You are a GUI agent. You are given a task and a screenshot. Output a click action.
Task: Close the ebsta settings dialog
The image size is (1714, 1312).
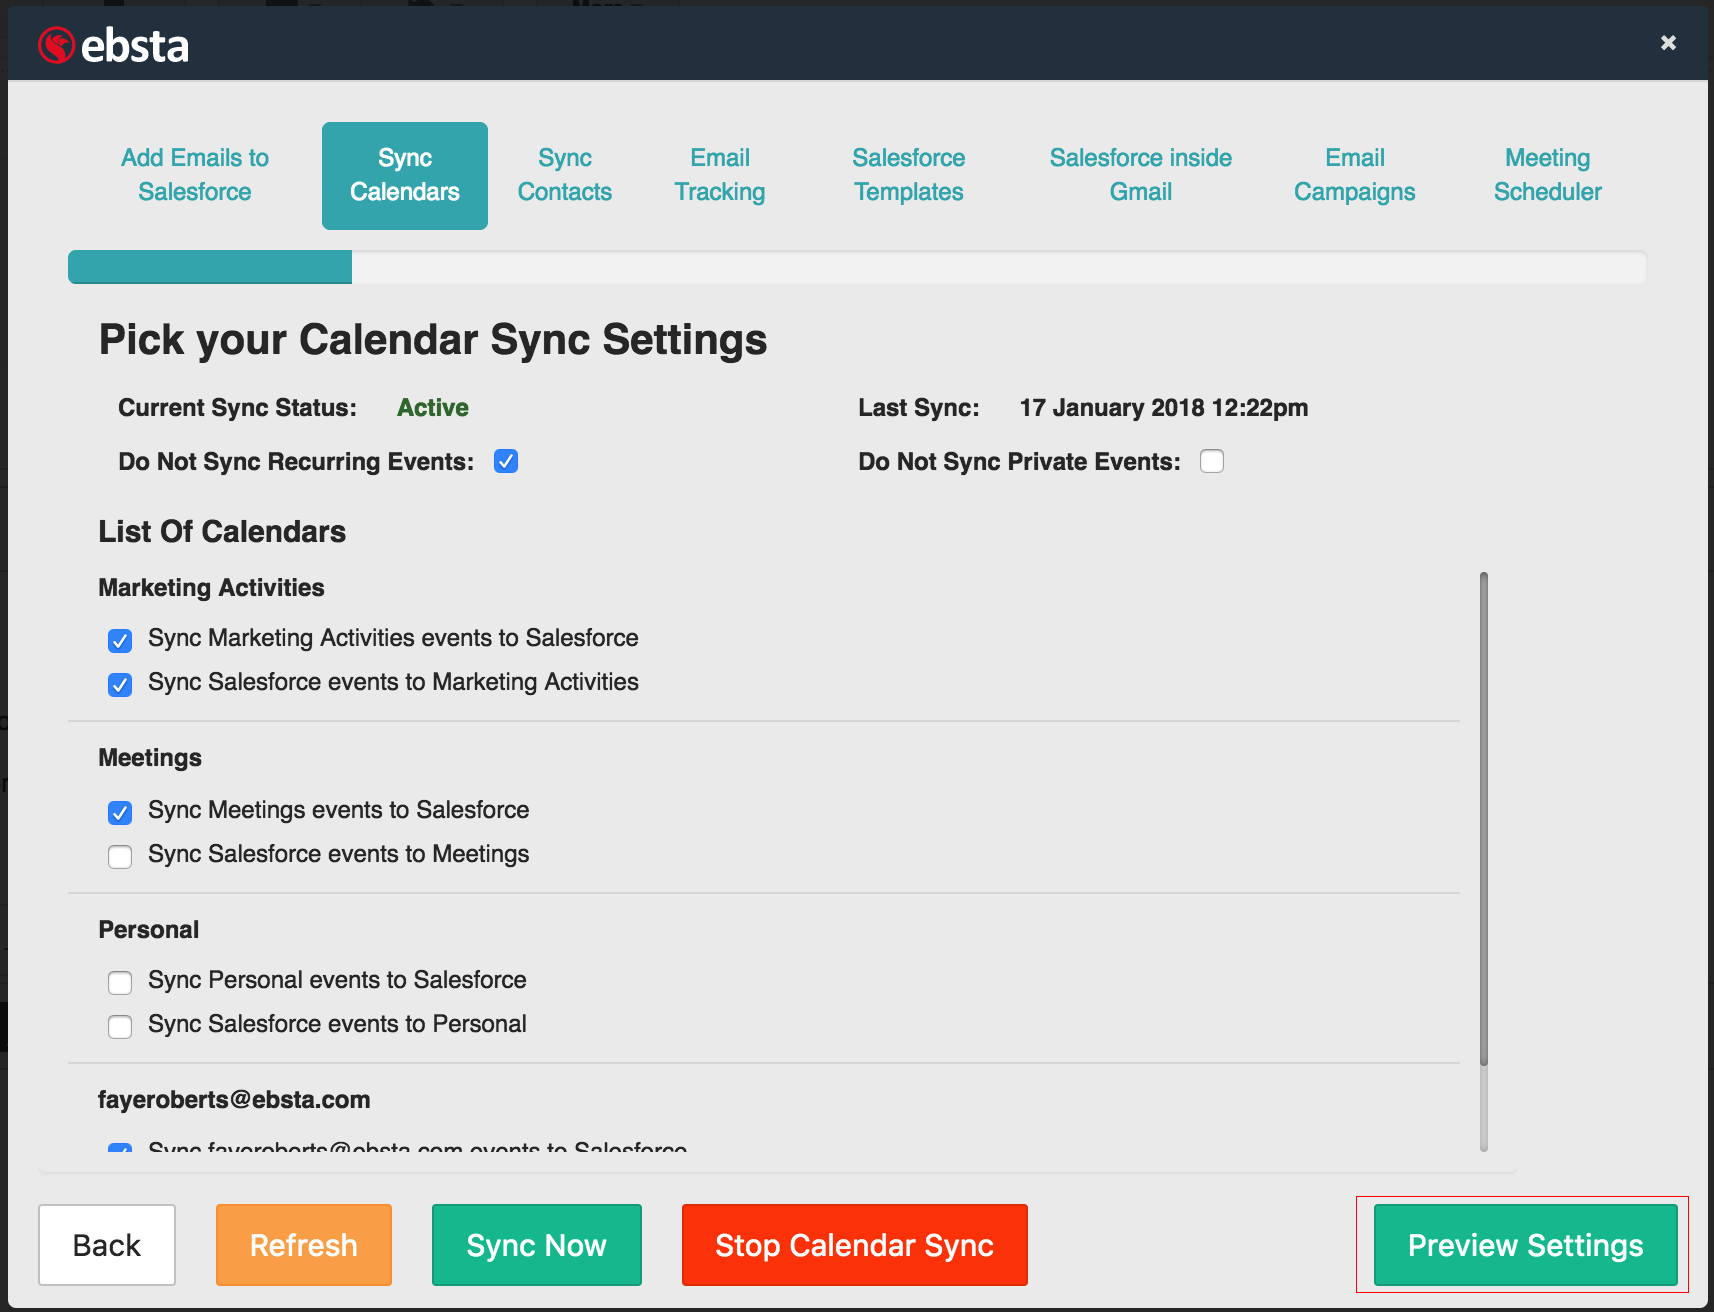click(1667, 42)
